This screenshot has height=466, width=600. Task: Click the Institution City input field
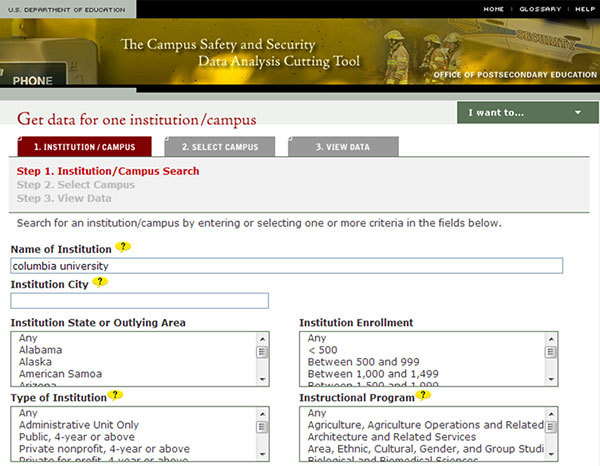click(140, 301)
